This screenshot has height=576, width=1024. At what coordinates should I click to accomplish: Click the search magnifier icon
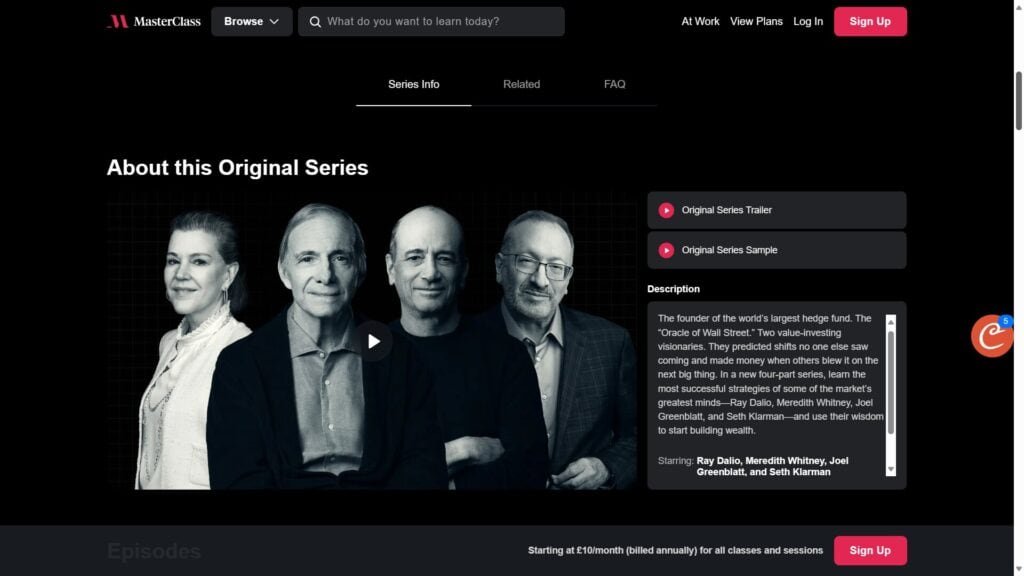pyautogui.click(x=315, y=22)
